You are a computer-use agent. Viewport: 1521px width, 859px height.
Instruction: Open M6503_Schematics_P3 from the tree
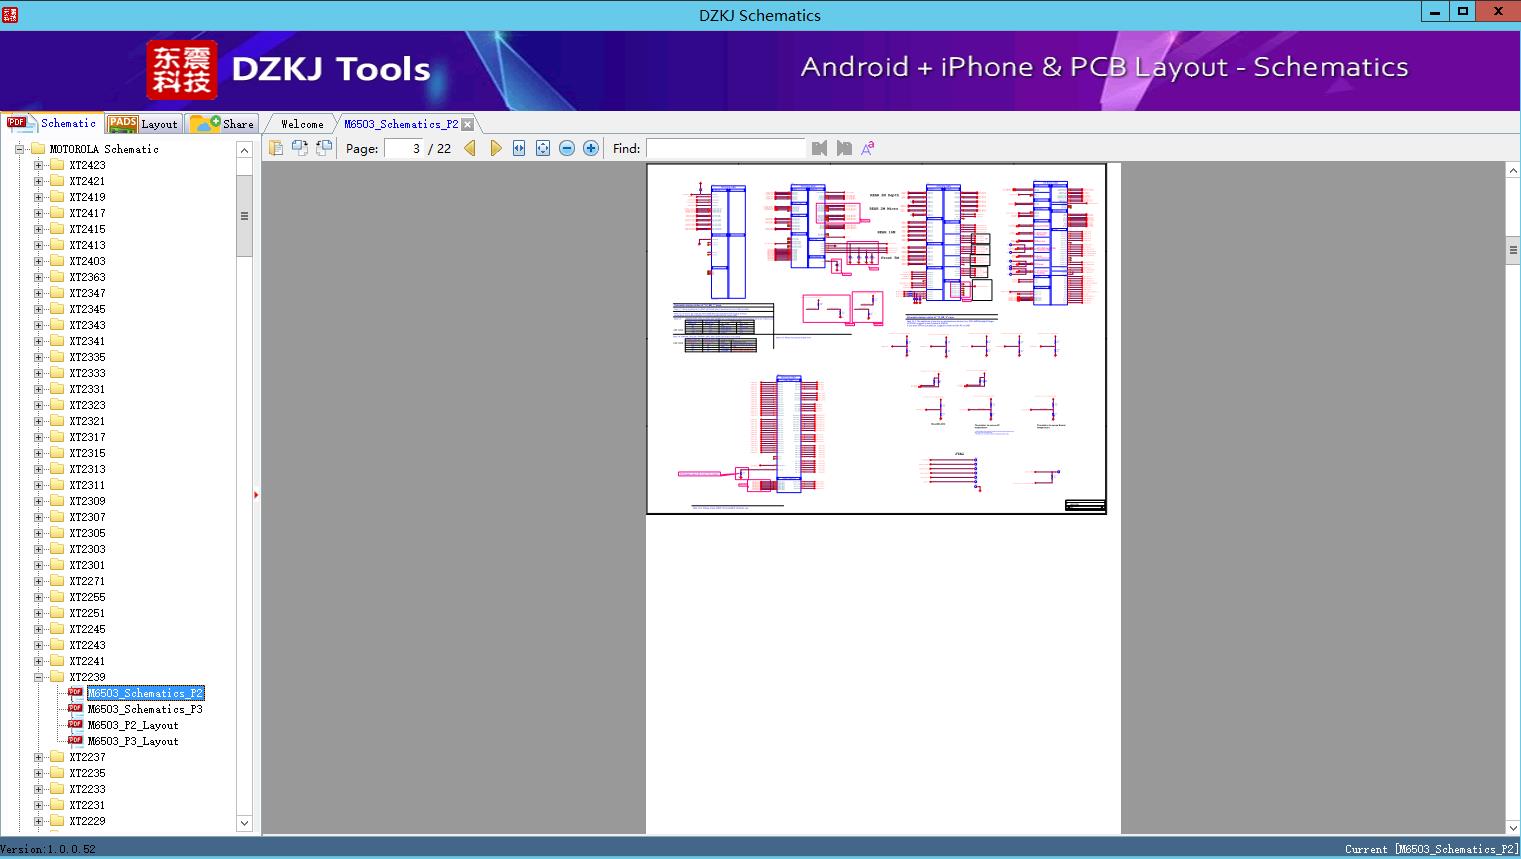tap(145, 709)
